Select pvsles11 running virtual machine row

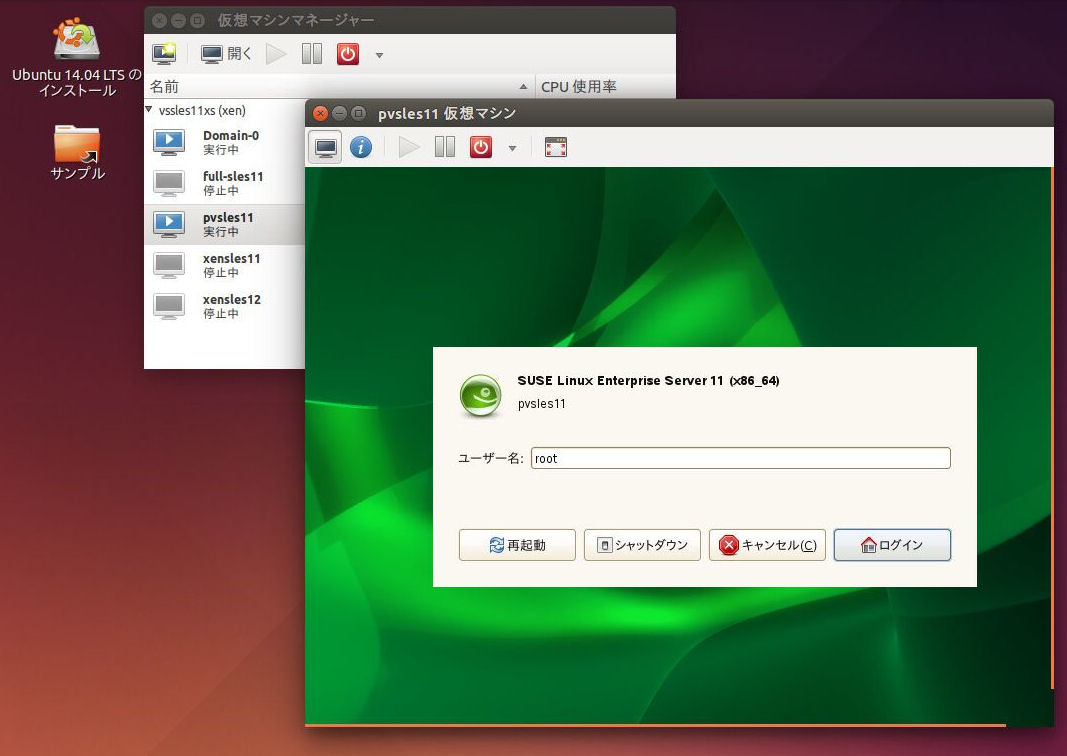[225, 224]
